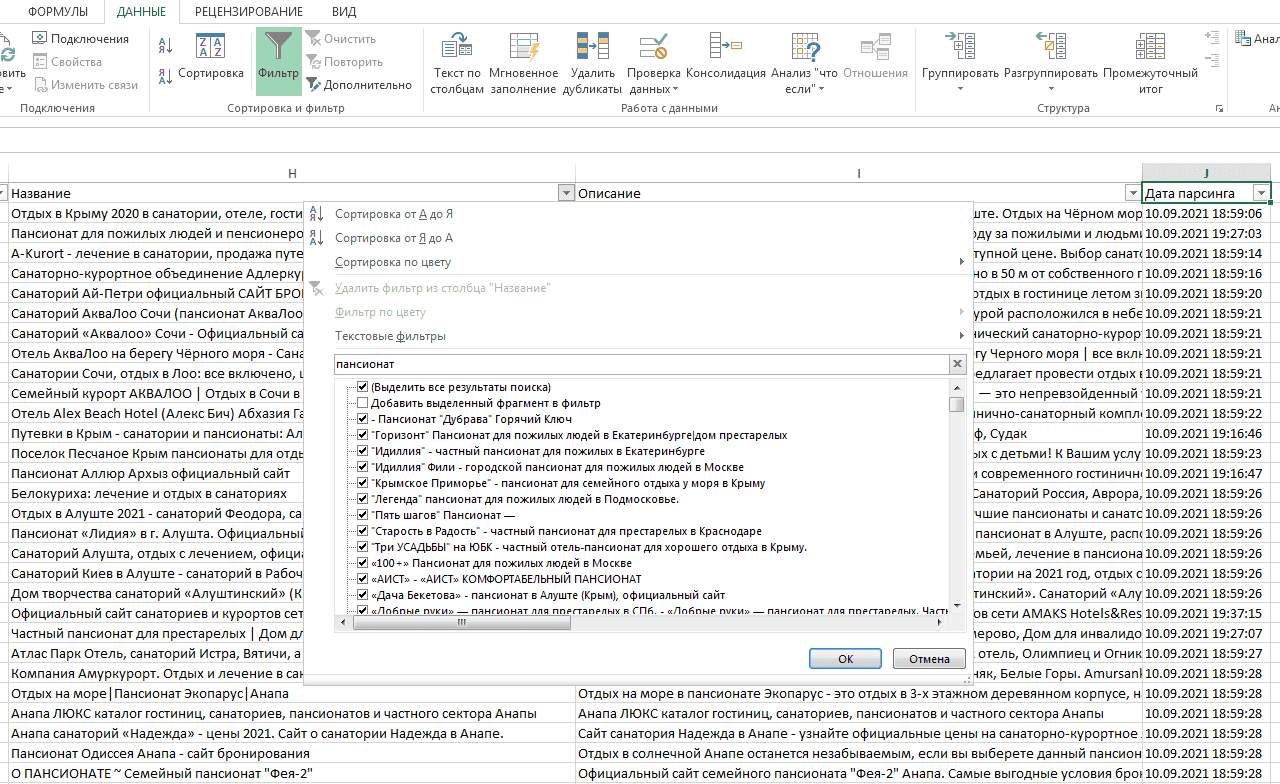Screen dimensions: 1280x784
Task: Sort descending Z to A icon
Action: point(166,75)
